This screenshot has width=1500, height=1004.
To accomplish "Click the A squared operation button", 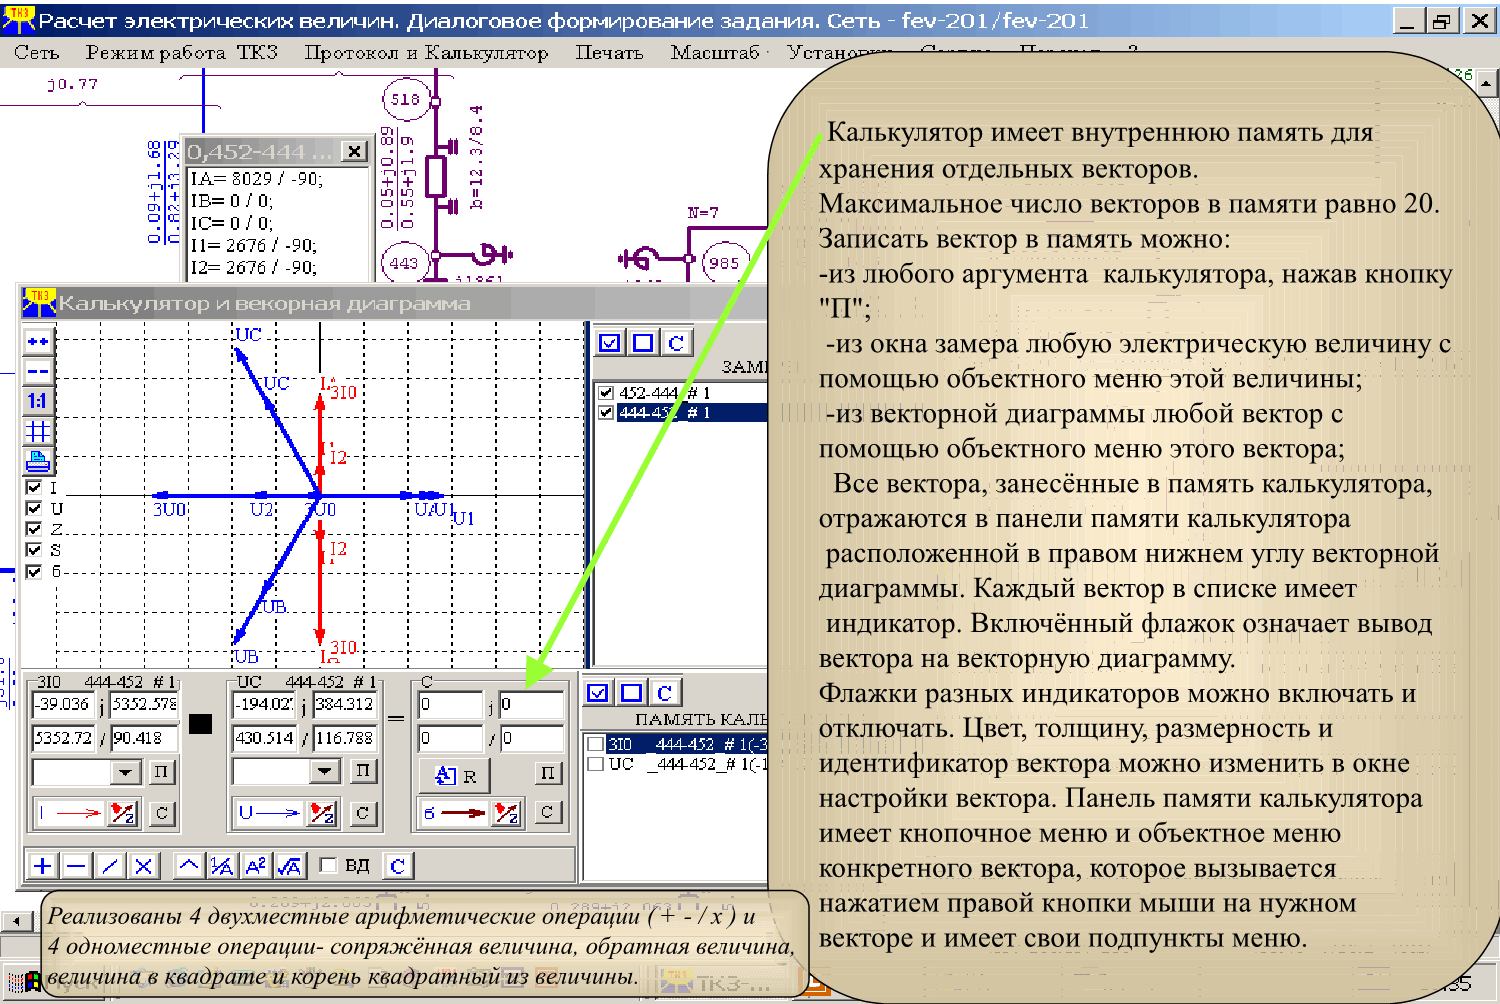I will 256,866.
